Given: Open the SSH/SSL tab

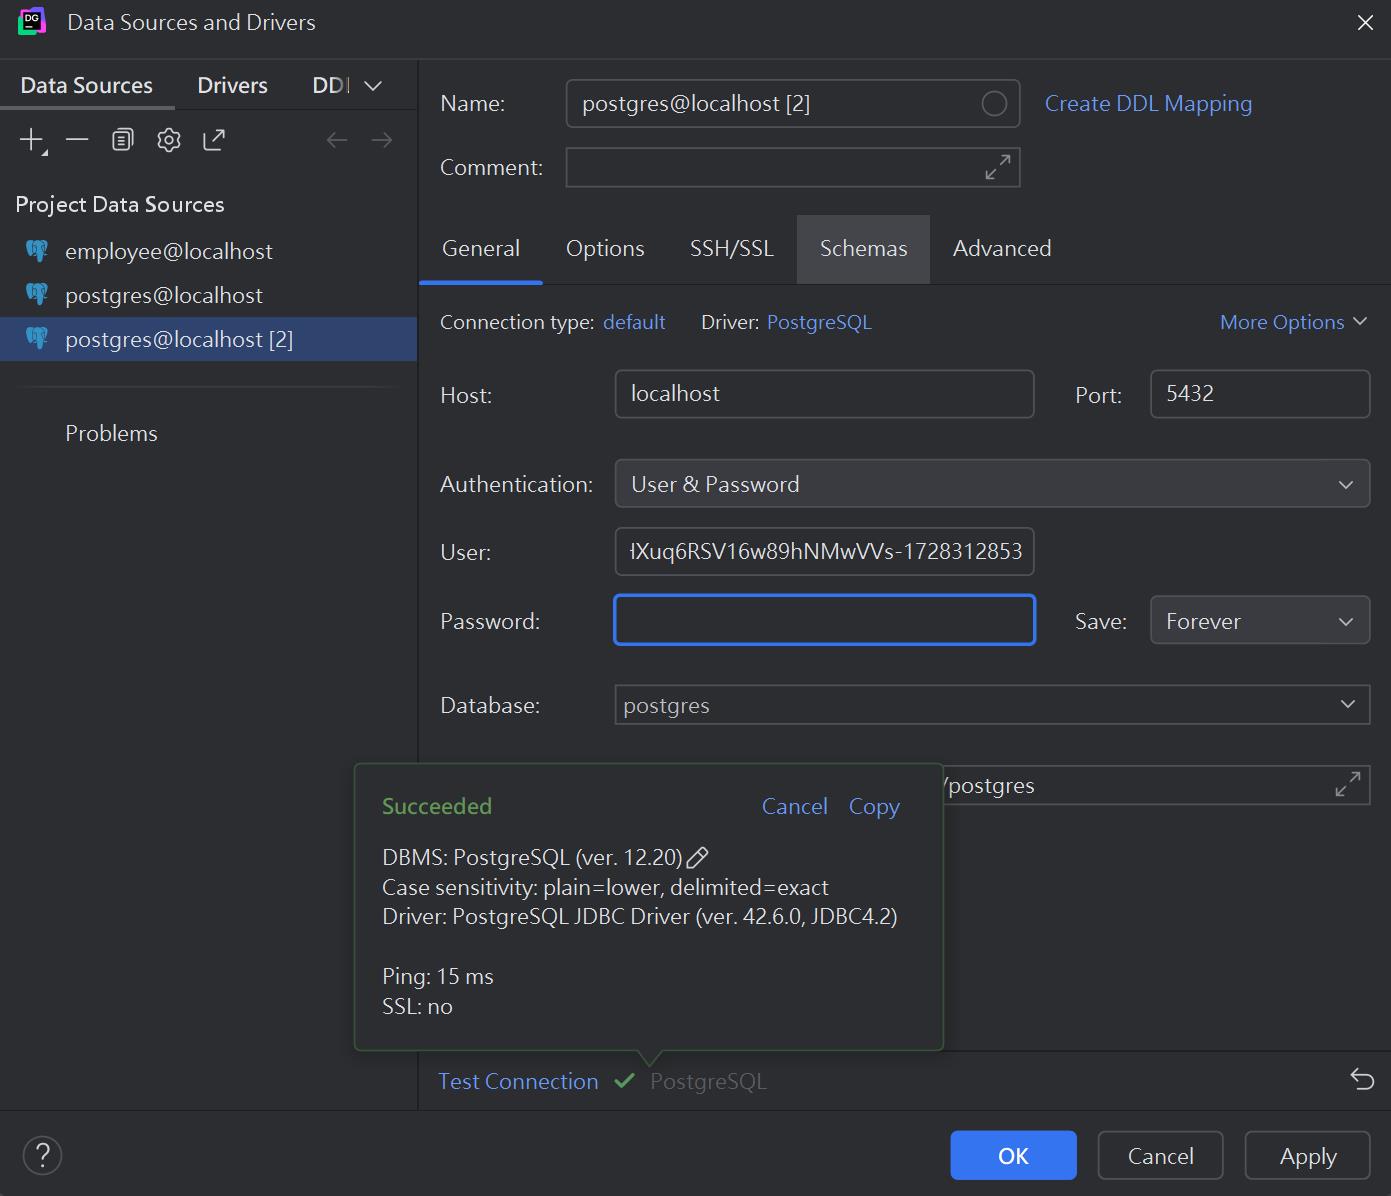Looking at the screenshot, I should (x=732, y=248).
